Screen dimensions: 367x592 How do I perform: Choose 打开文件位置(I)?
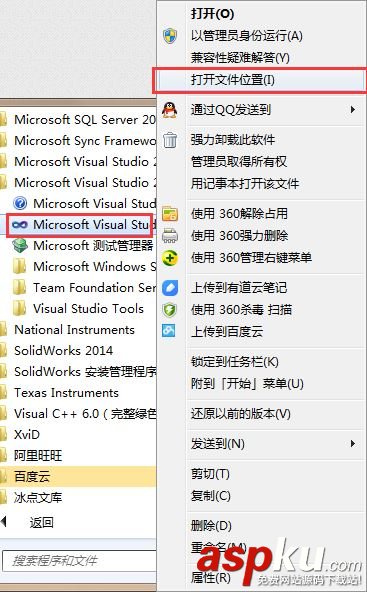click(233, 80)
